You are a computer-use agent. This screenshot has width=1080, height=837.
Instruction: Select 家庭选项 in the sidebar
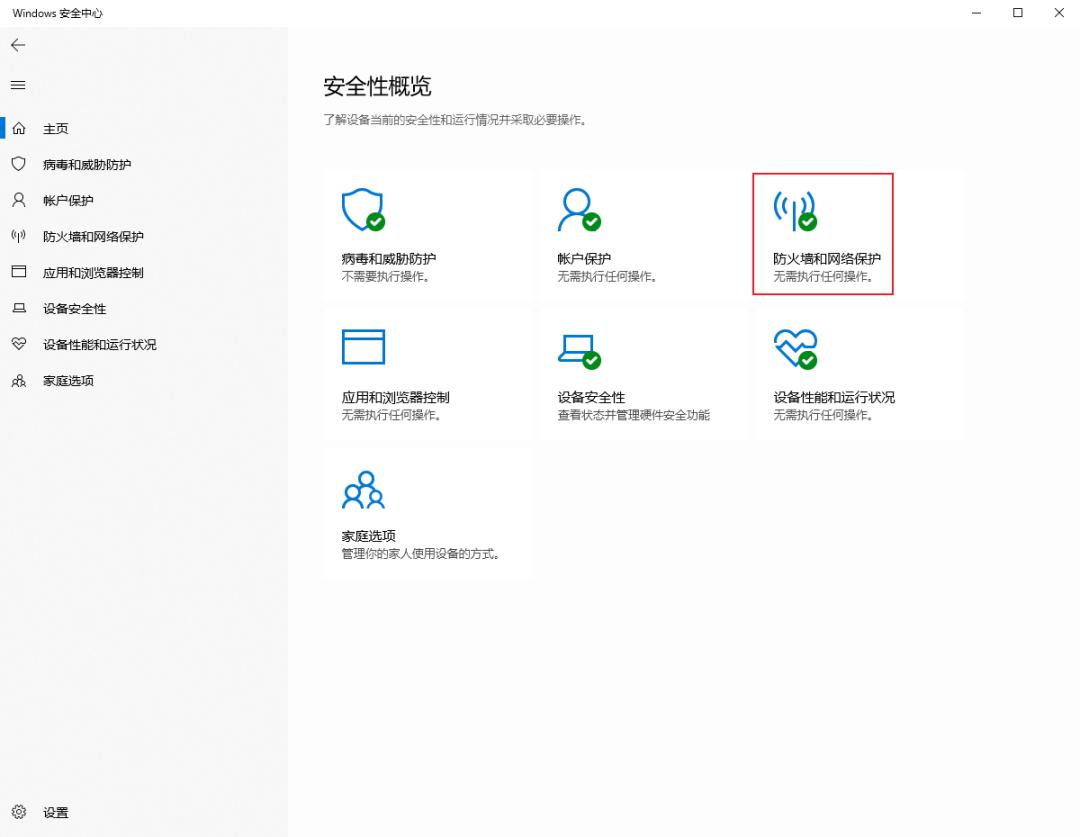[66, 380]
